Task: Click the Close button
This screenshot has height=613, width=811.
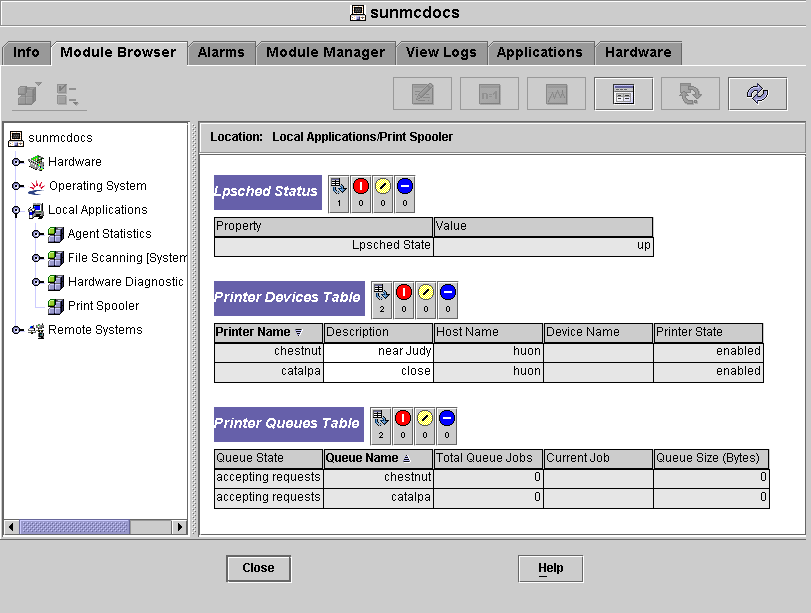Action: (259, 569)
